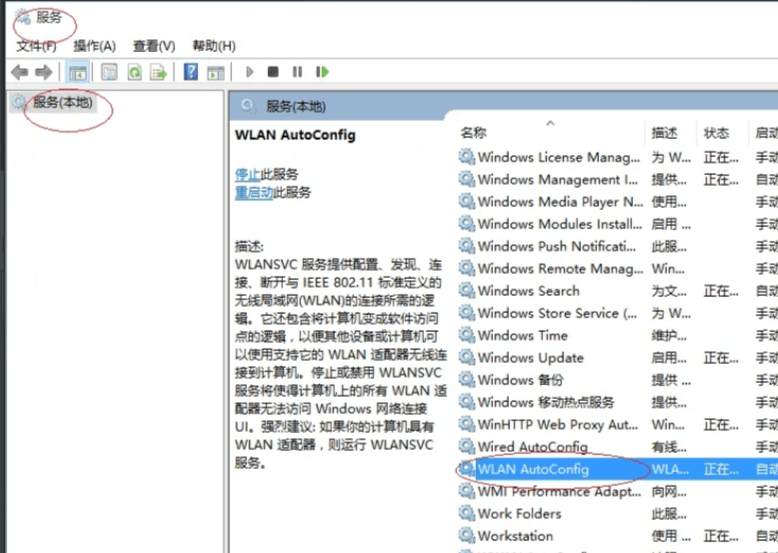Click WLAN AutoConfig description cell WLA...

[x=670, y=469]
